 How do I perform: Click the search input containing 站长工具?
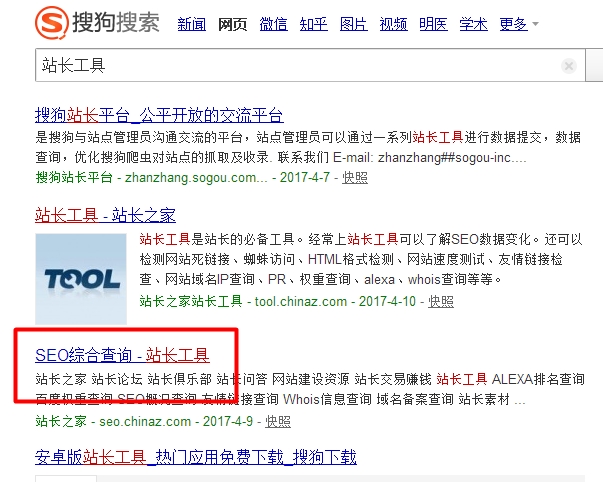310,65
